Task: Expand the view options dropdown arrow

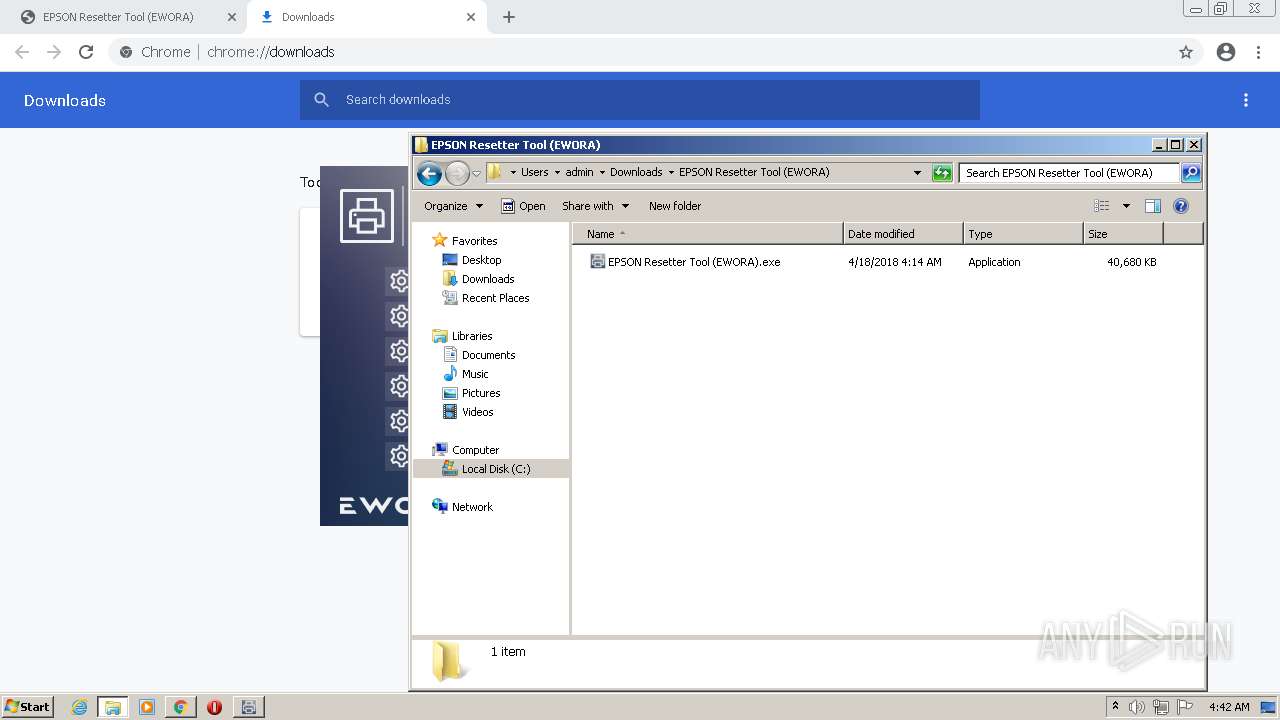Action: [x=1126, y=206]
